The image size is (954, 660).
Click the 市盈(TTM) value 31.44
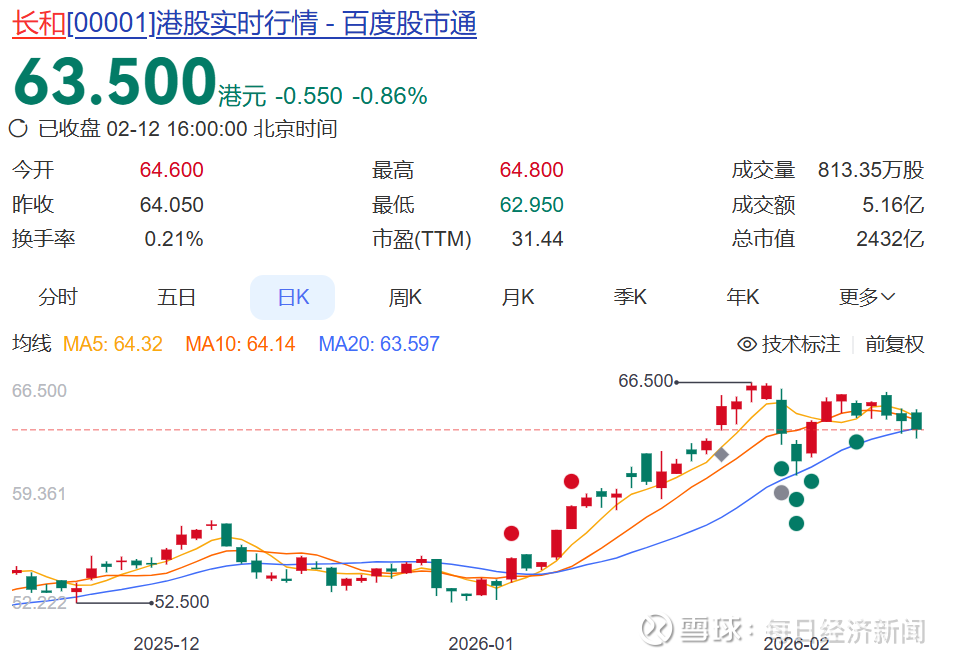pos(538,238)
